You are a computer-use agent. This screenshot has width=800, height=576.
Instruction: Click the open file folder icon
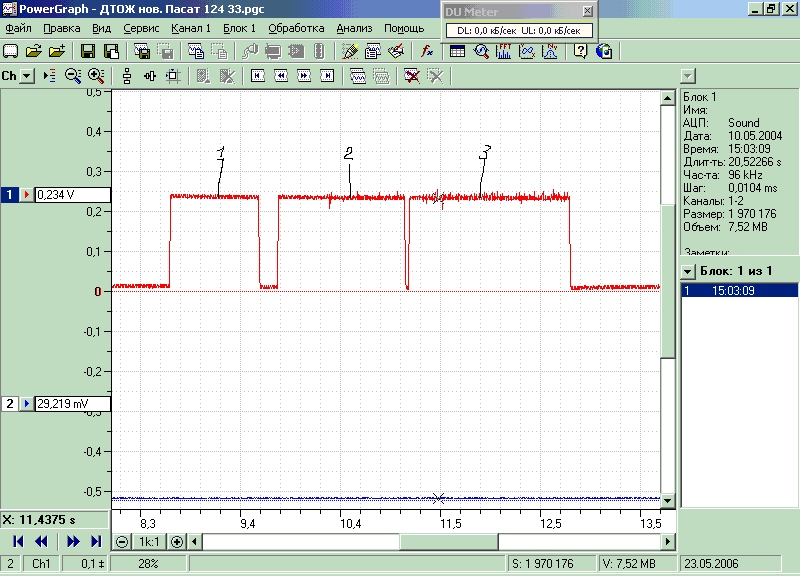pyautogui.click(x=34, y=51)
